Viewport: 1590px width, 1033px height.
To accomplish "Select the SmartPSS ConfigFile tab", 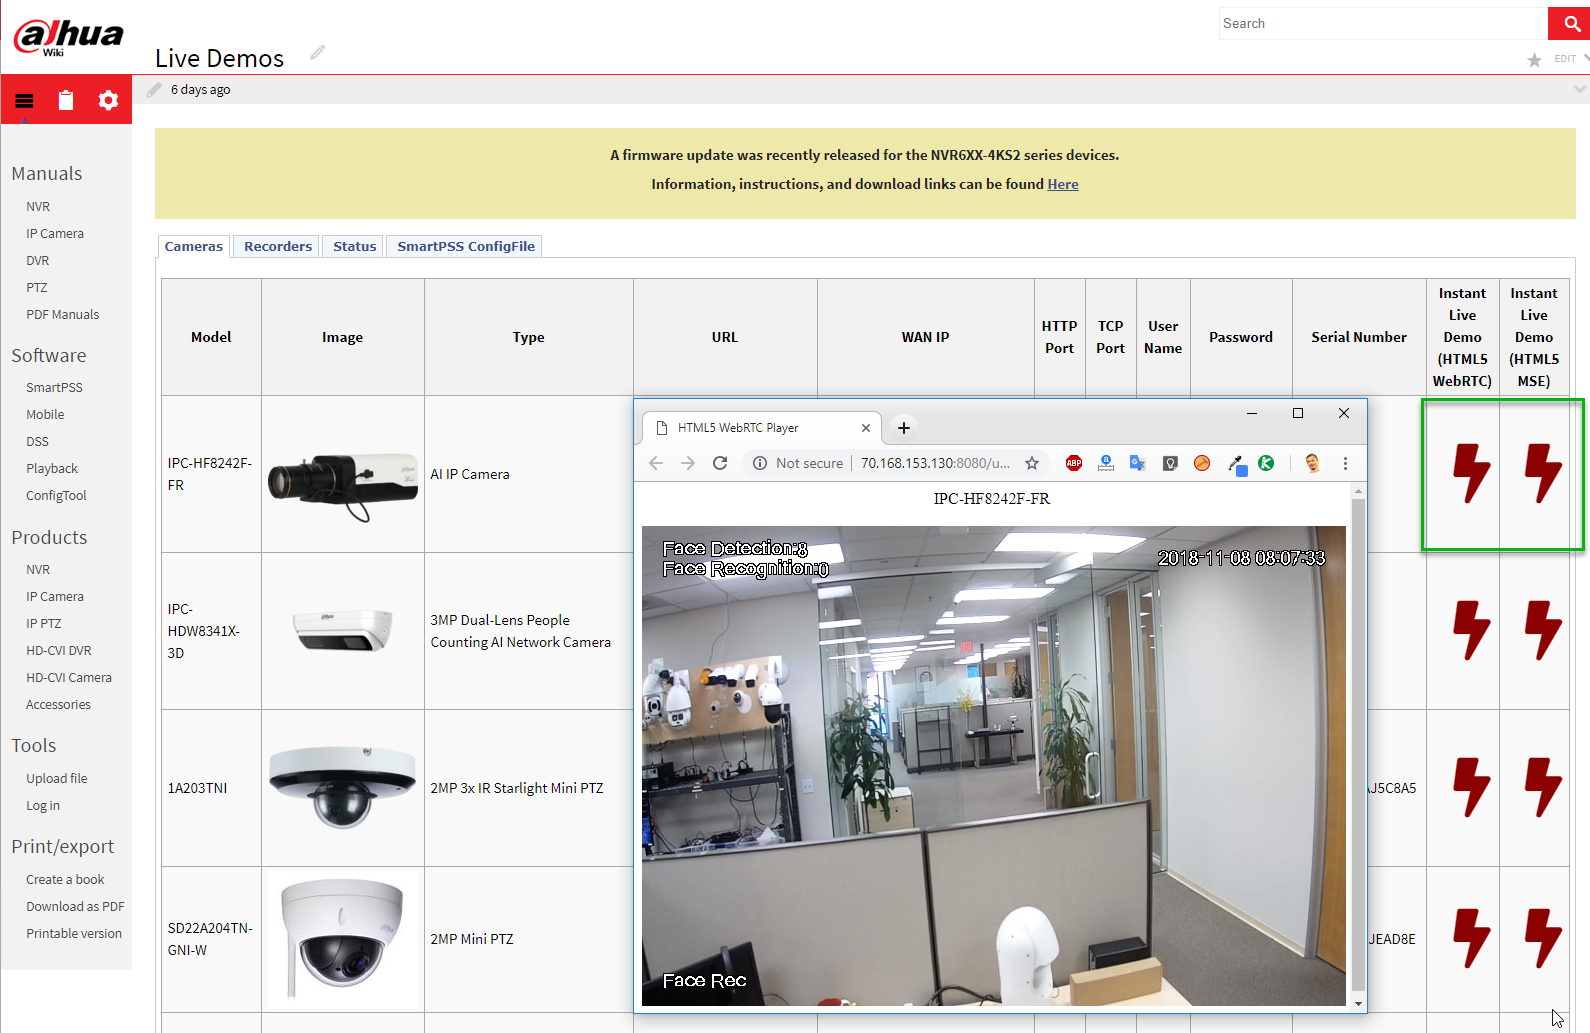I will point(465,246).
